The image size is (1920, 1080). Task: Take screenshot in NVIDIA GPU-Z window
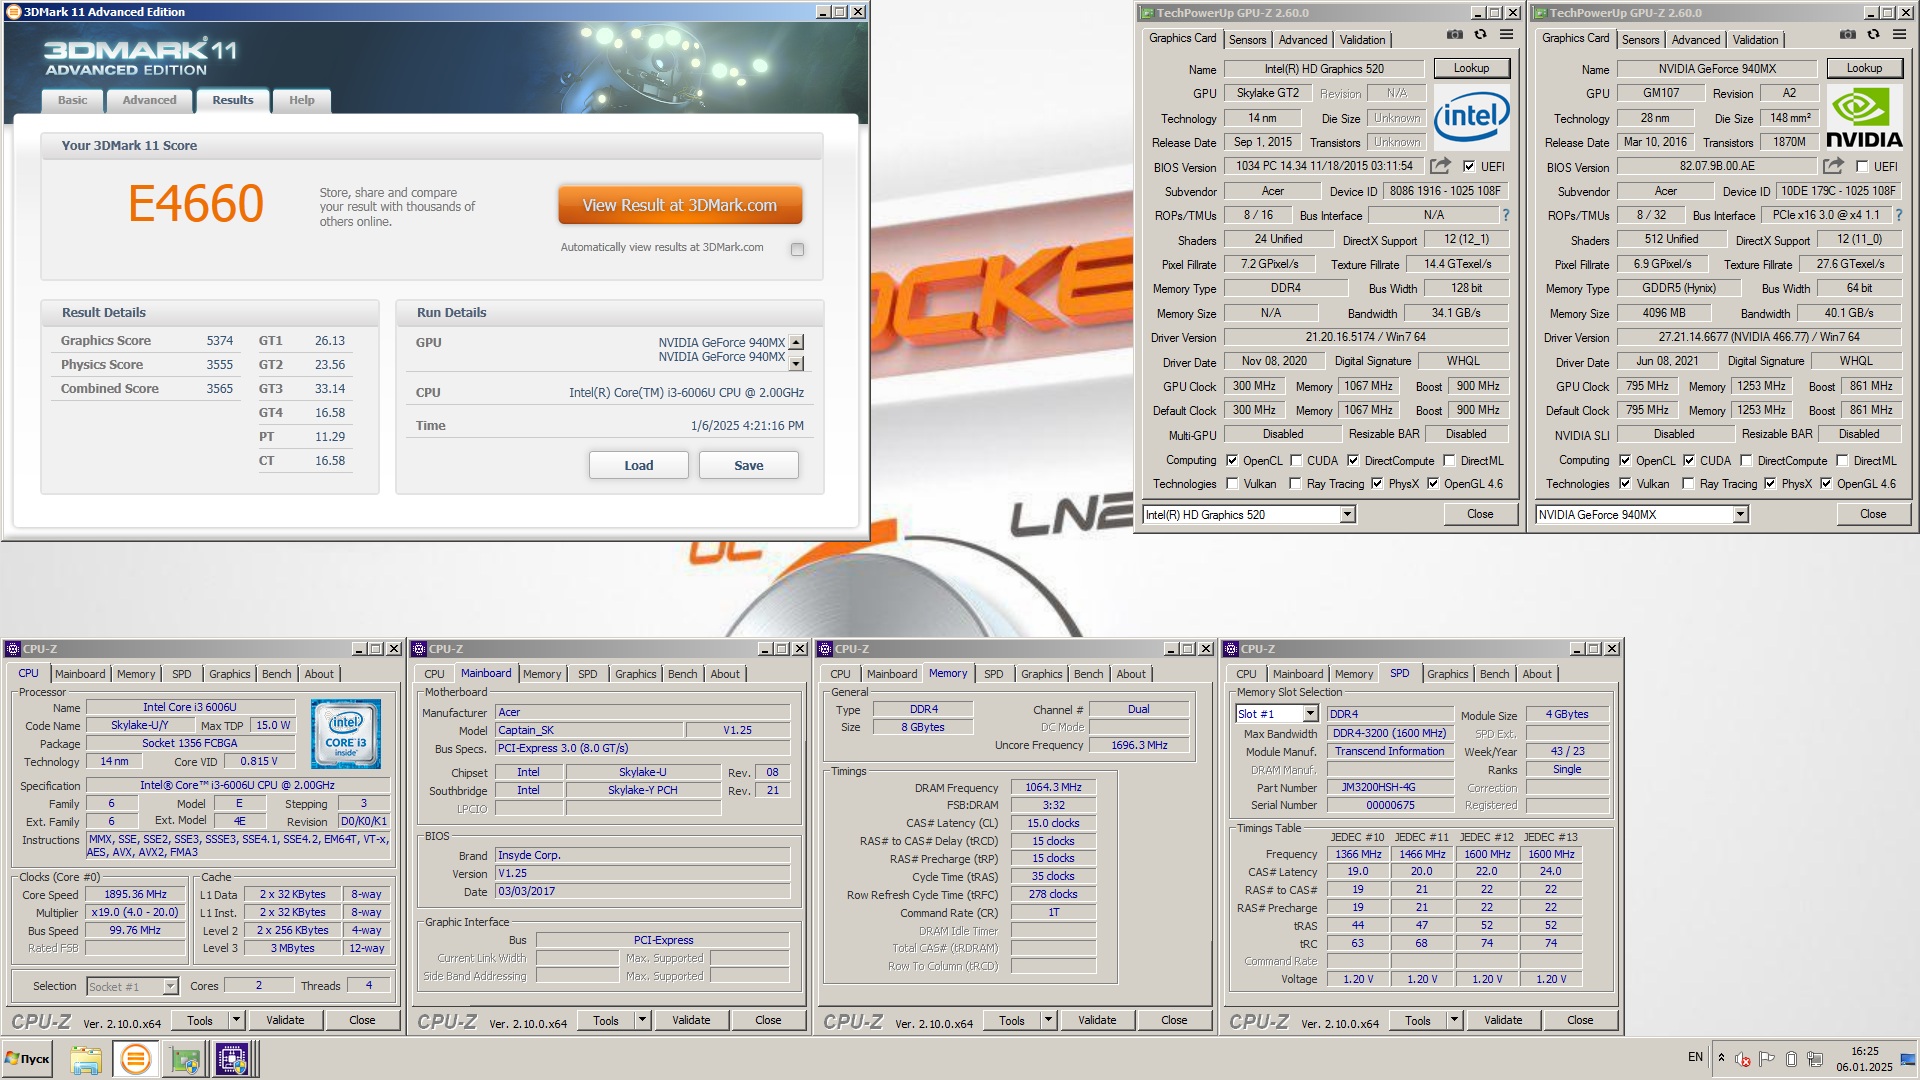[x=1847, y=35]
